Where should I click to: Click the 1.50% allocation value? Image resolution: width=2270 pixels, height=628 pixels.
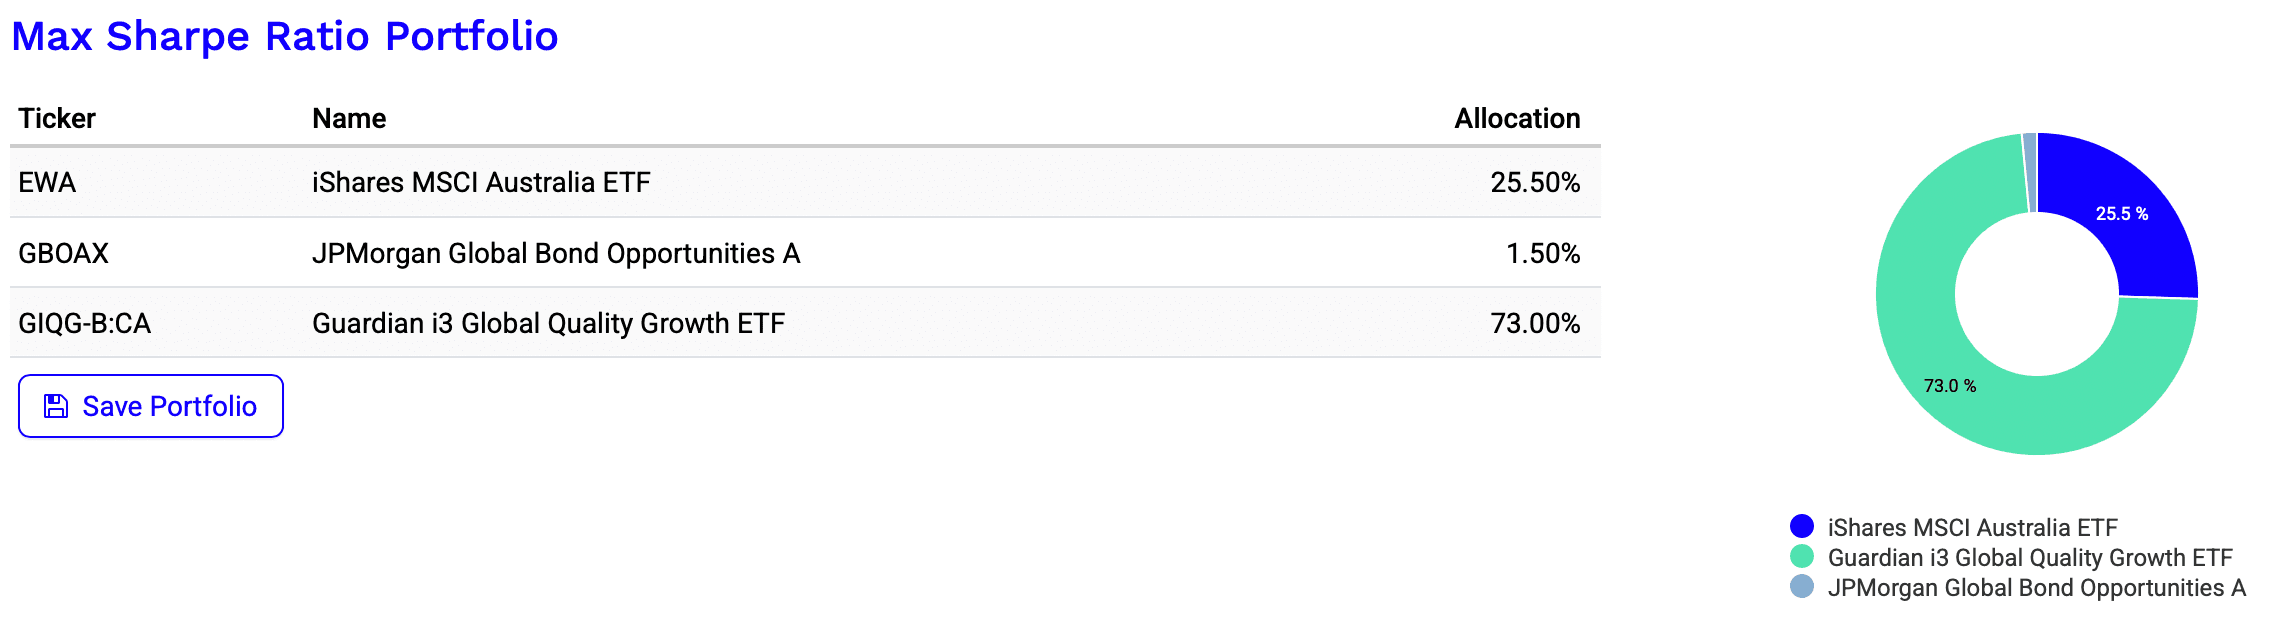point(1543,253)
